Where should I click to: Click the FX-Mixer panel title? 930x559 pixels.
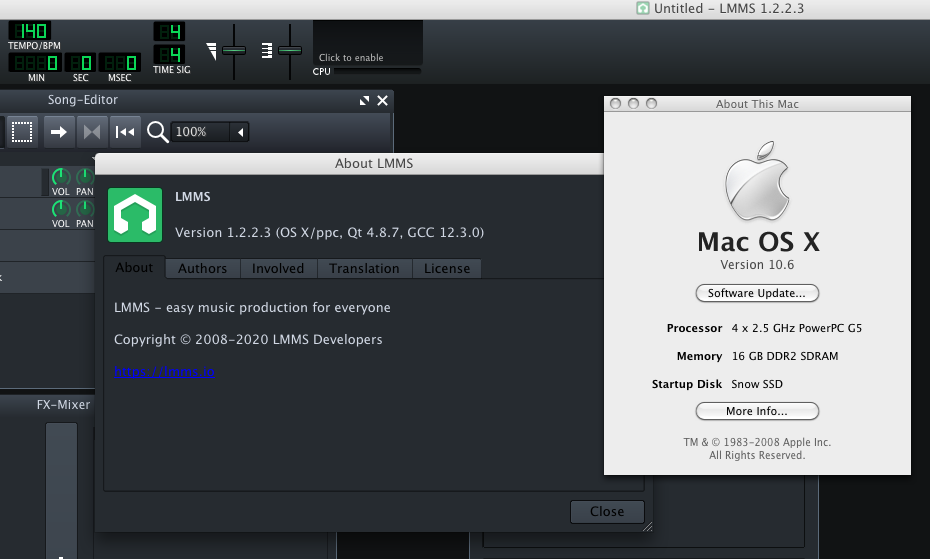[x=63, y=405]
